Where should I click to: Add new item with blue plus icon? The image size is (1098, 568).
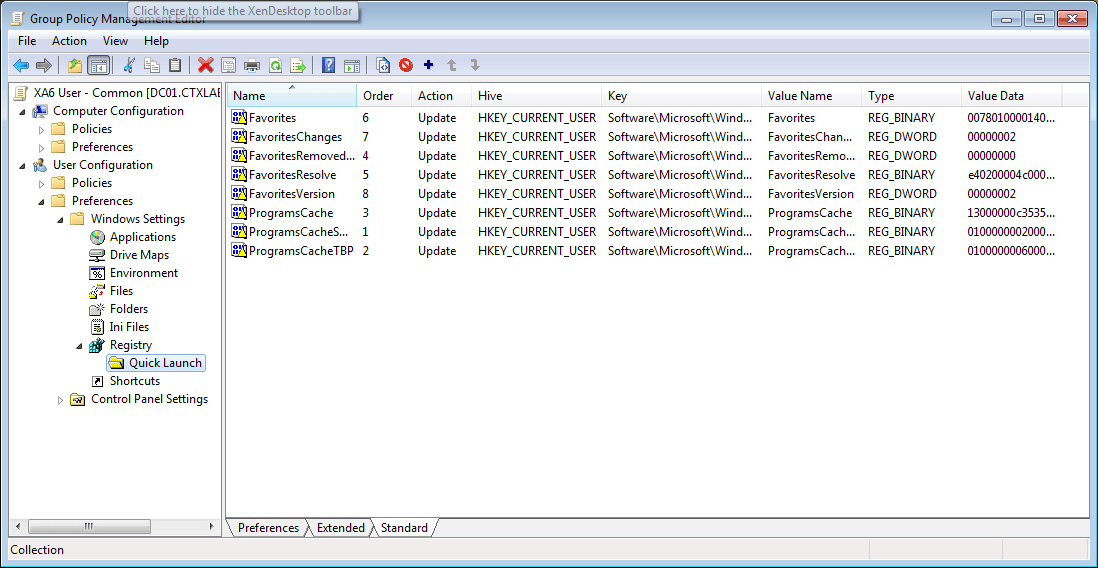[x=429, y=66]
